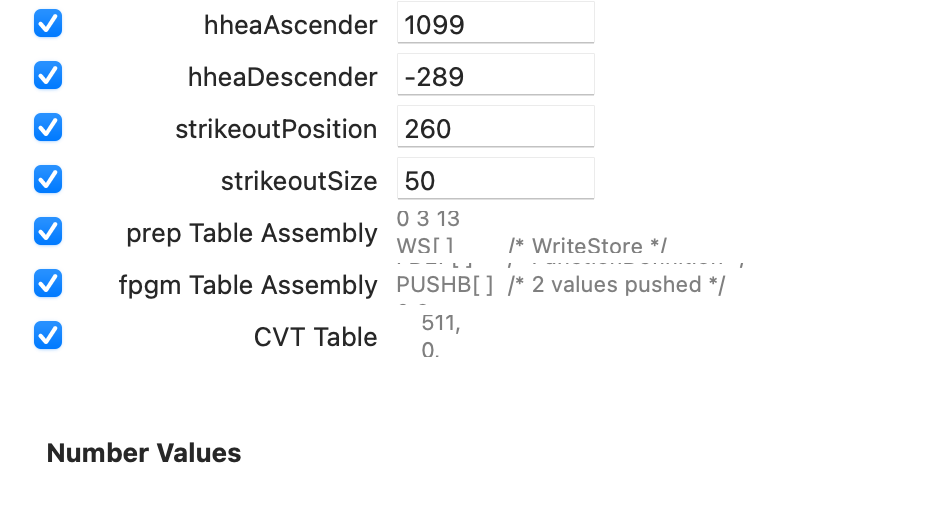Click the hheaAscender label text
Viewport: 932px width, 522px height.
click(290, 25)
